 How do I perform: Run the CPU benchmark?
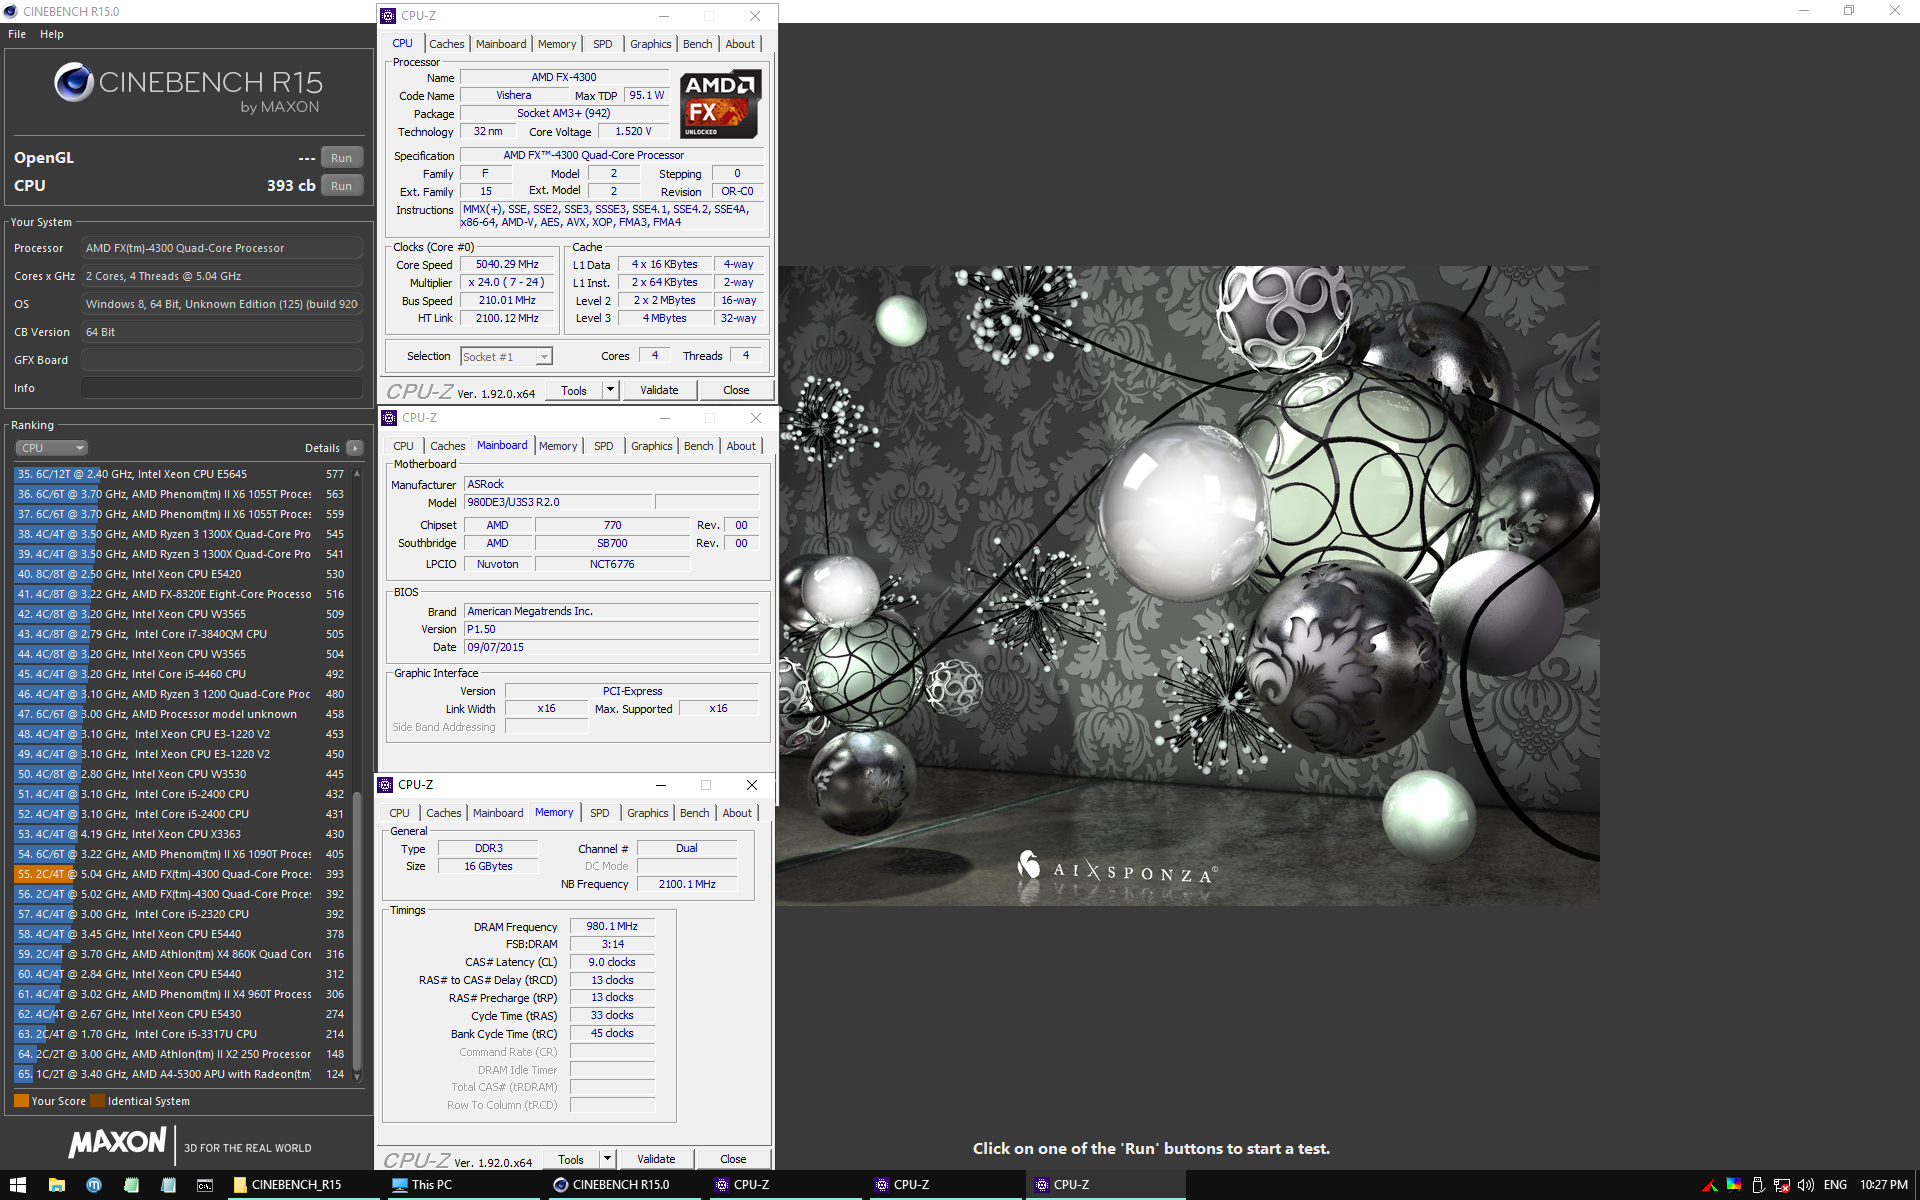click(342, 186)
